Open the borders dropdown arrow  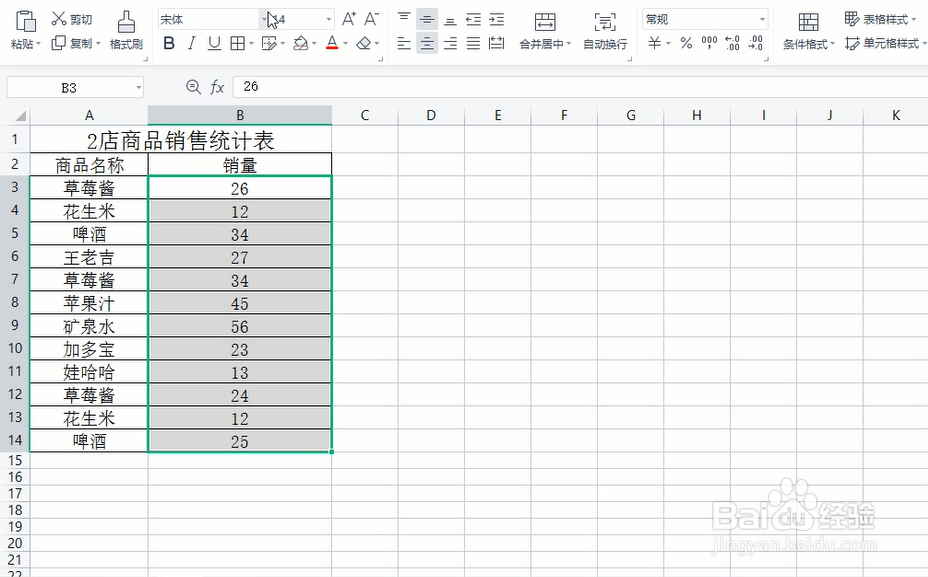coord(252,44)
